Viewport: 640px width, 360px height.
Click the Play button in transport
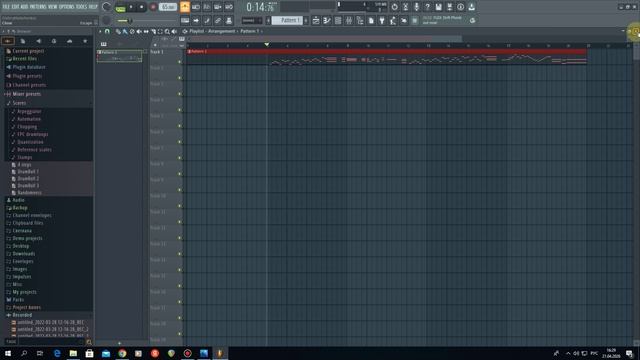tap(131, 7)
